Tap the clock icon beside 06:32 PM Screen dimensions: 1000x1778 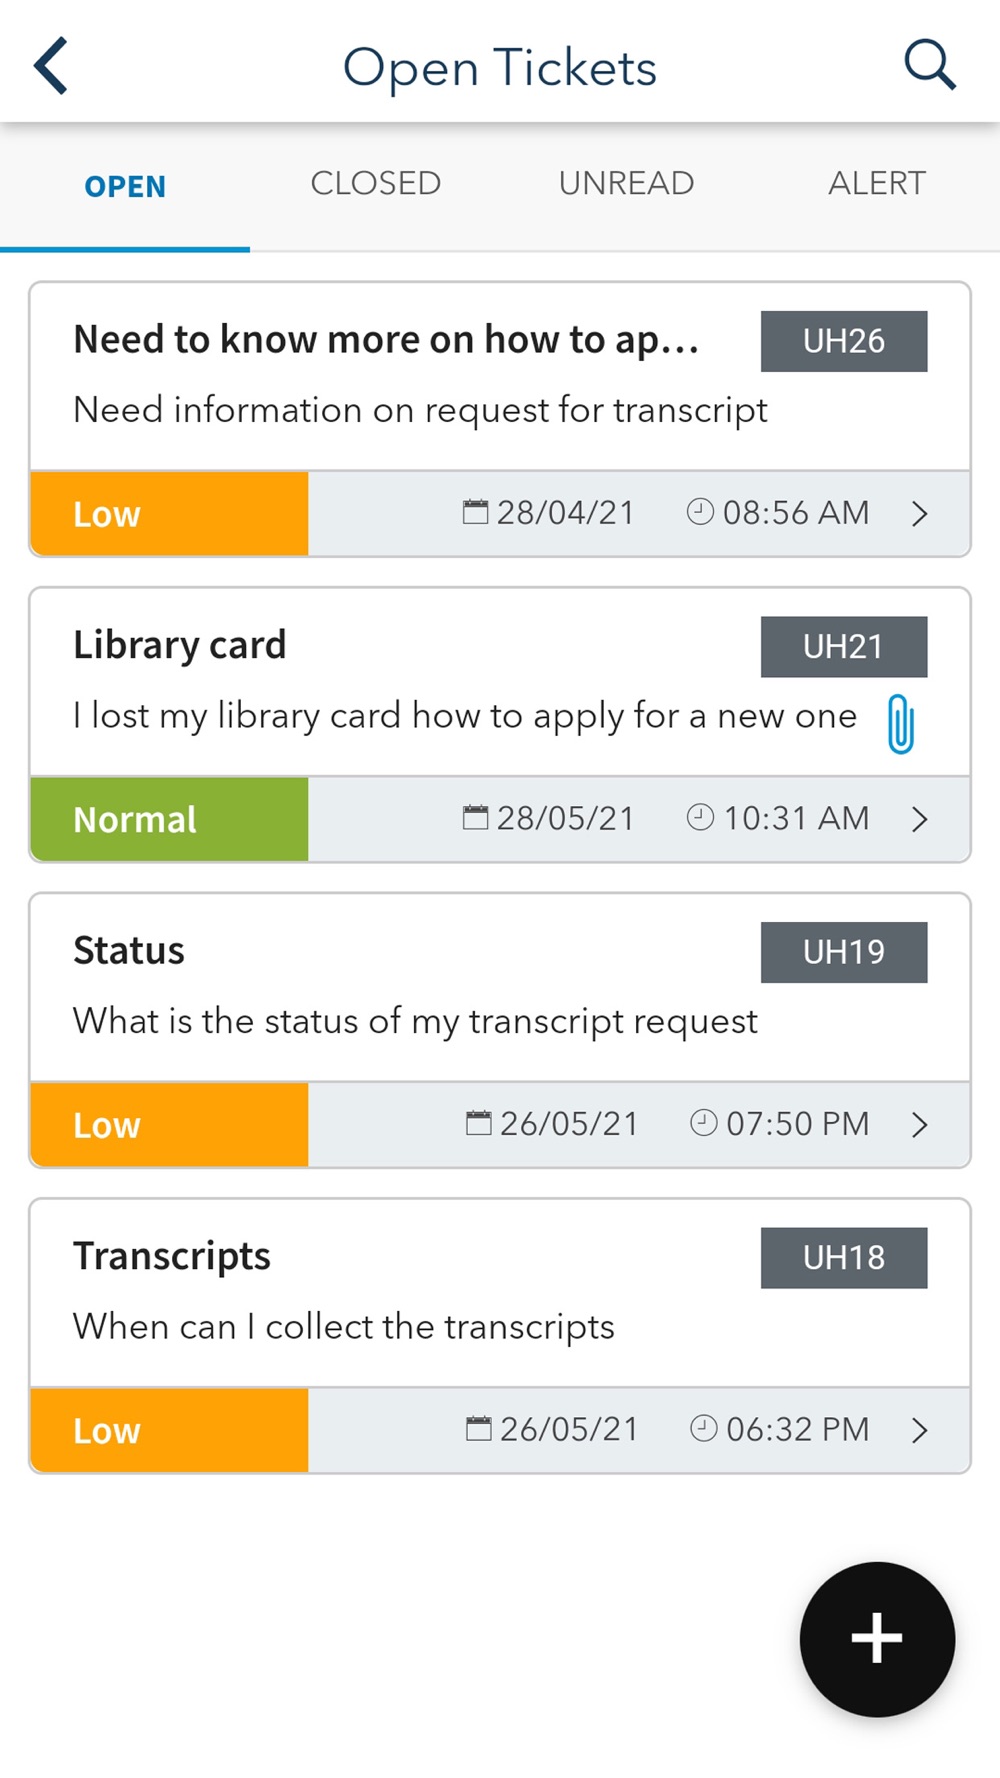[x=704, y=1428]
